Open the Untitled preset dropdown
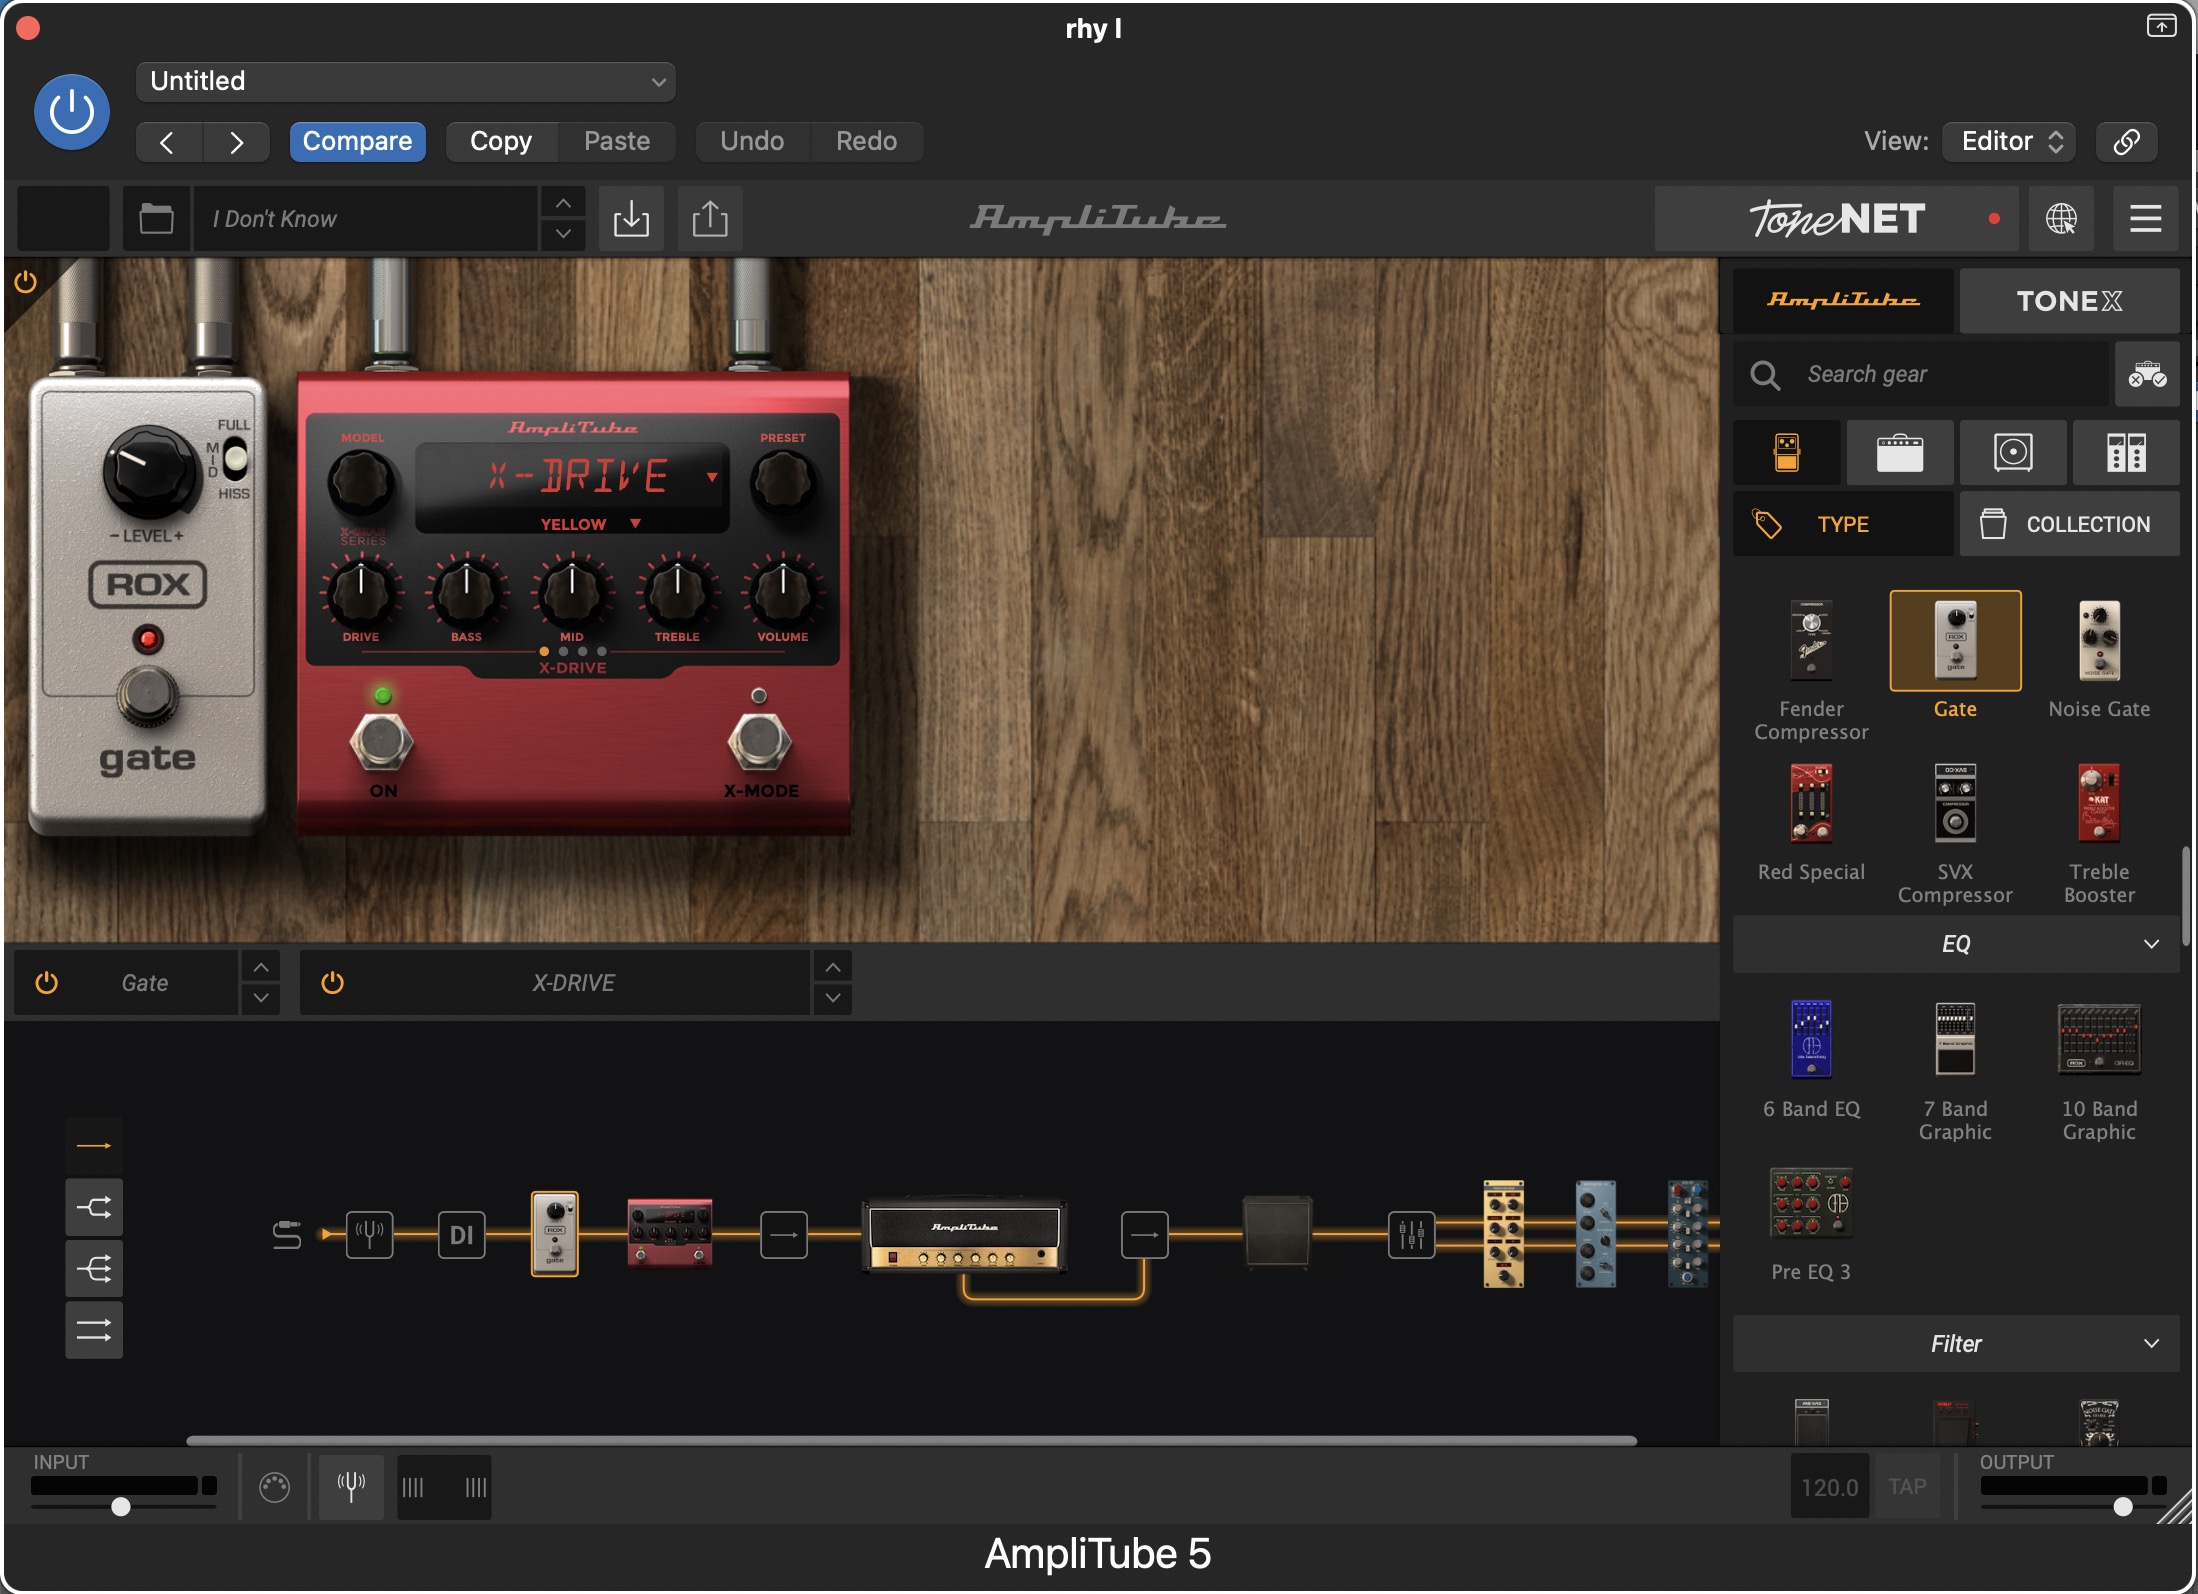Image resolution: width=2198 pixels, height=1594 pixels. pos(405,81)
